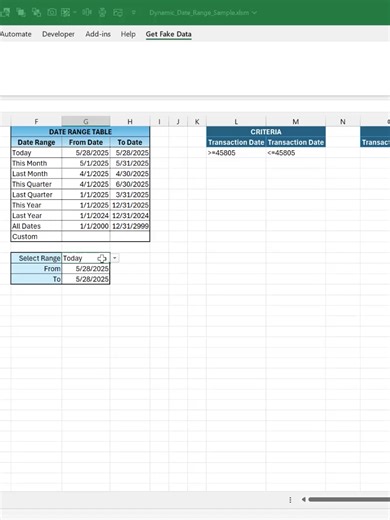This screenshot has width=390, height=520.
Task: Click the Select Range label cell
Action: (x=36, y=258)
